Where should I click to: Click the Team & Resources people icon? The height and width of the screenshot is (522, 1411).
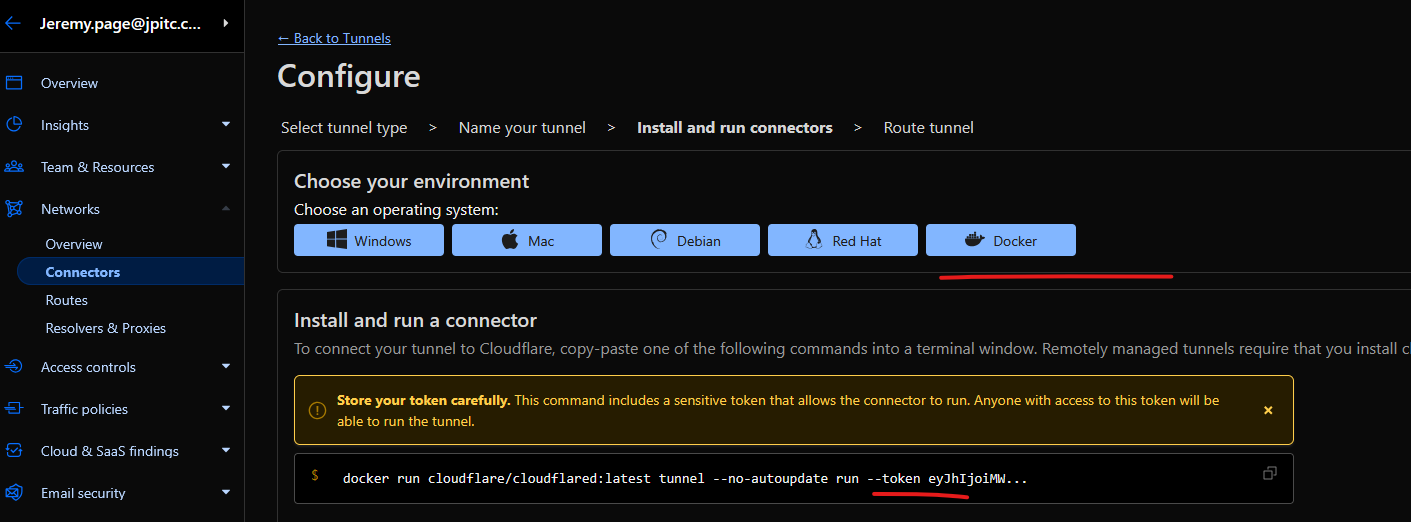tap(14, 167)
